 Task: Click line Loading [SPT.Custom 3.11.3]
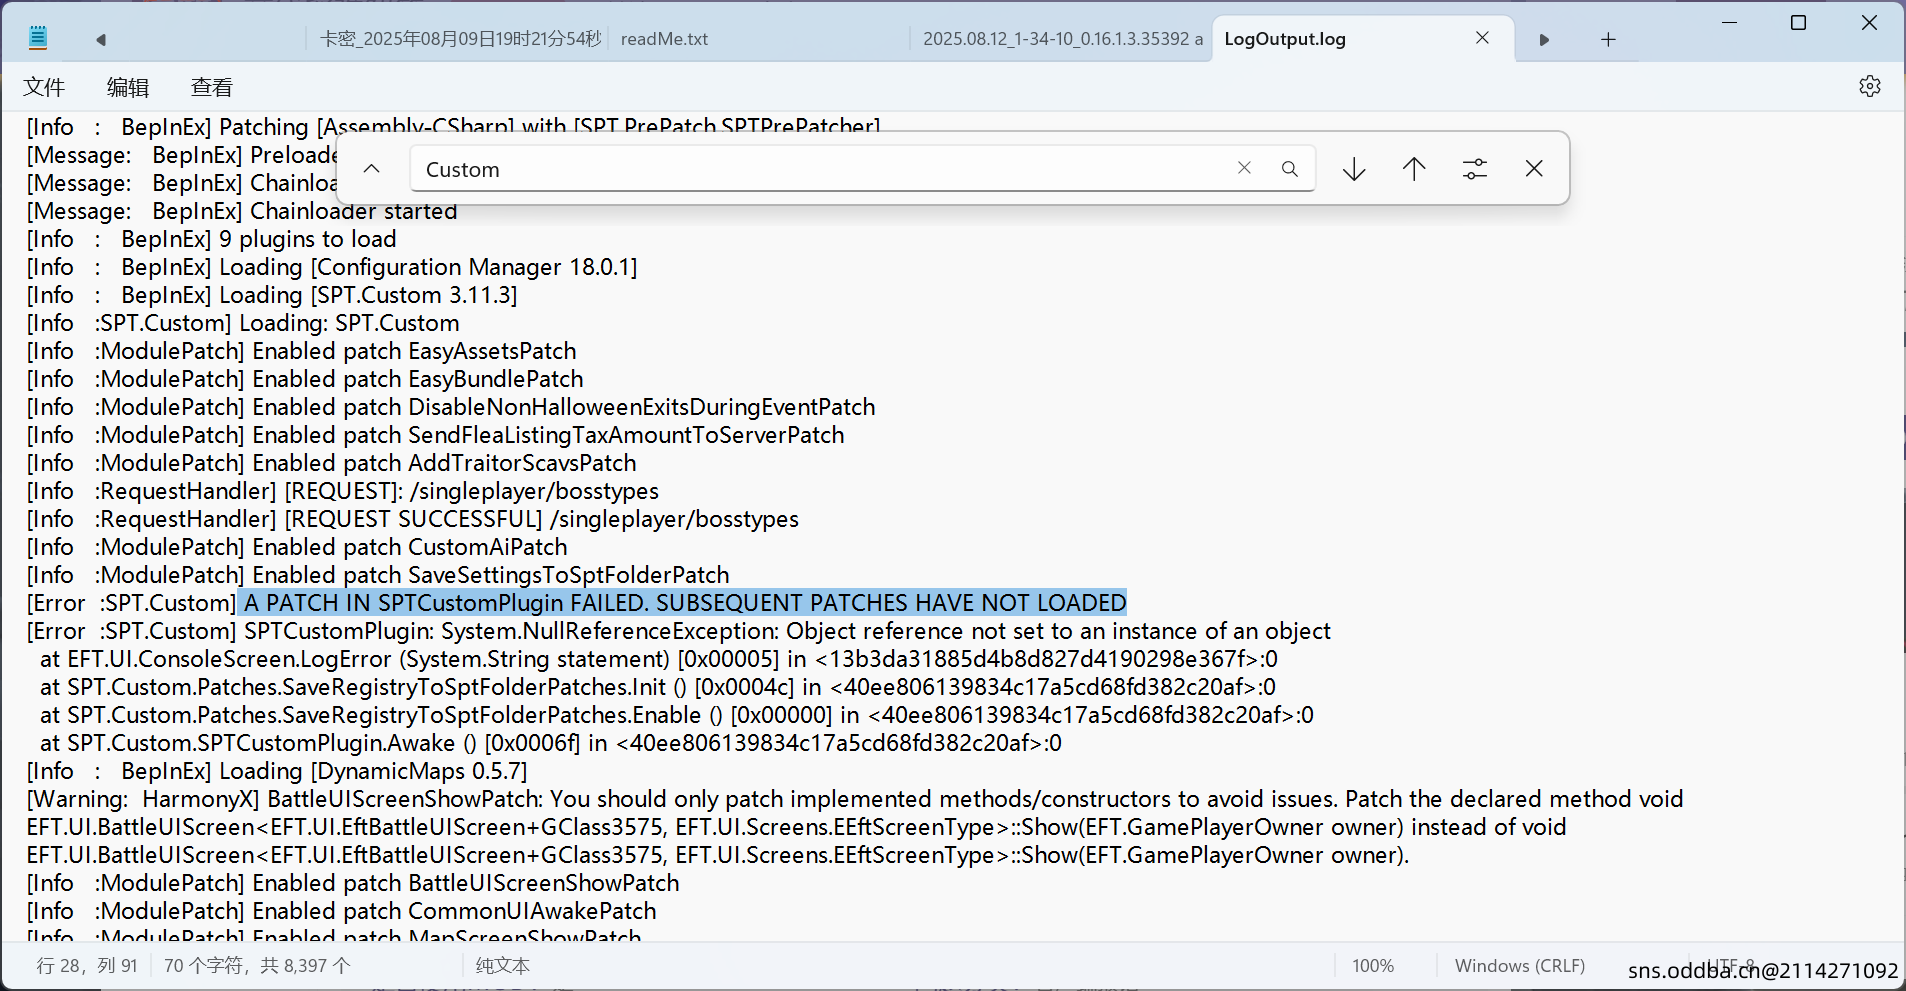(272, 295)
